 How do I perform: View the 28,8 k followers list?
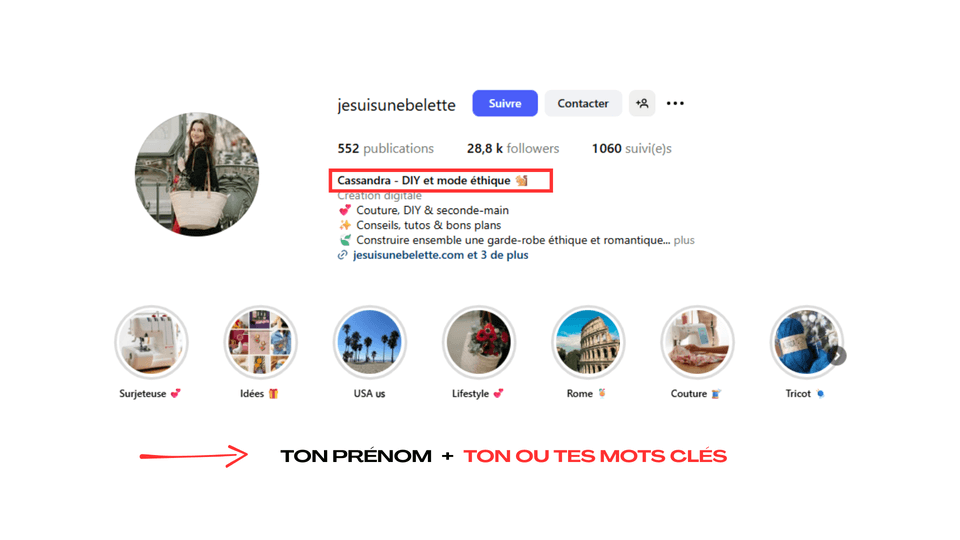pos(513,148)
